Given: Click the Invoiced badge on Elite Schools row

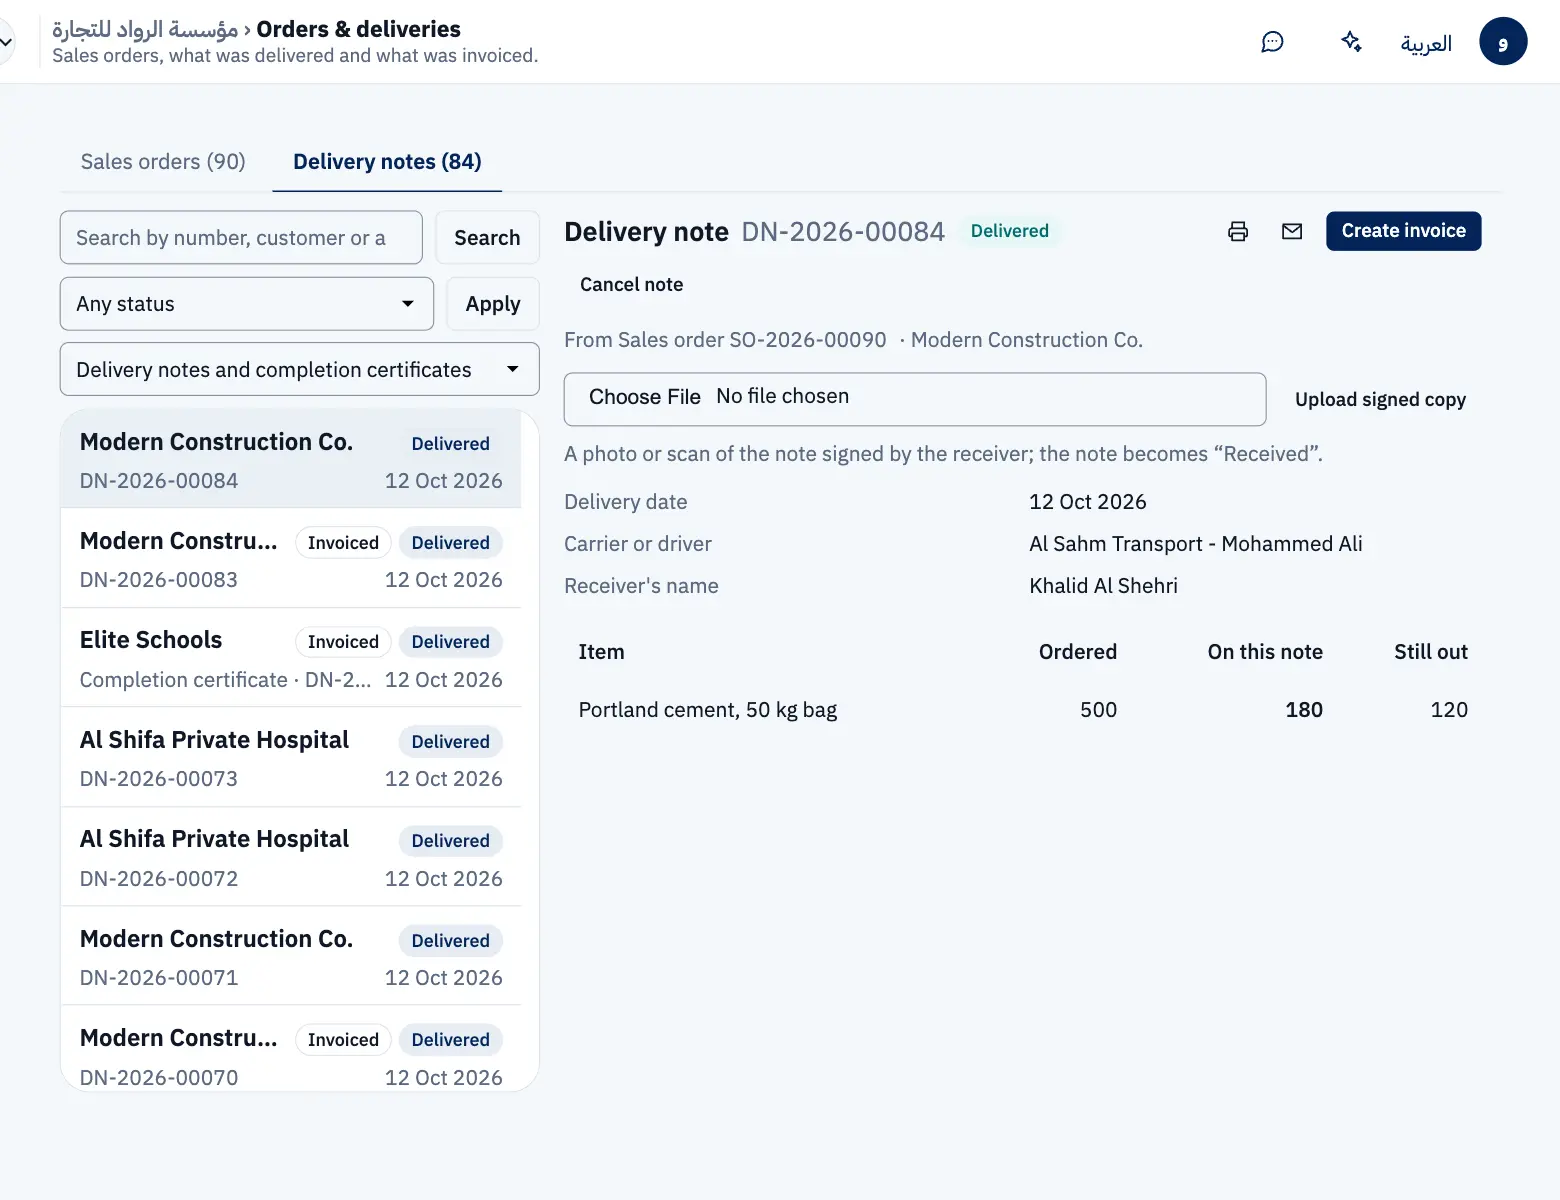Looking at the screenshot, I should pyautogui.click(x=343, y=642).
